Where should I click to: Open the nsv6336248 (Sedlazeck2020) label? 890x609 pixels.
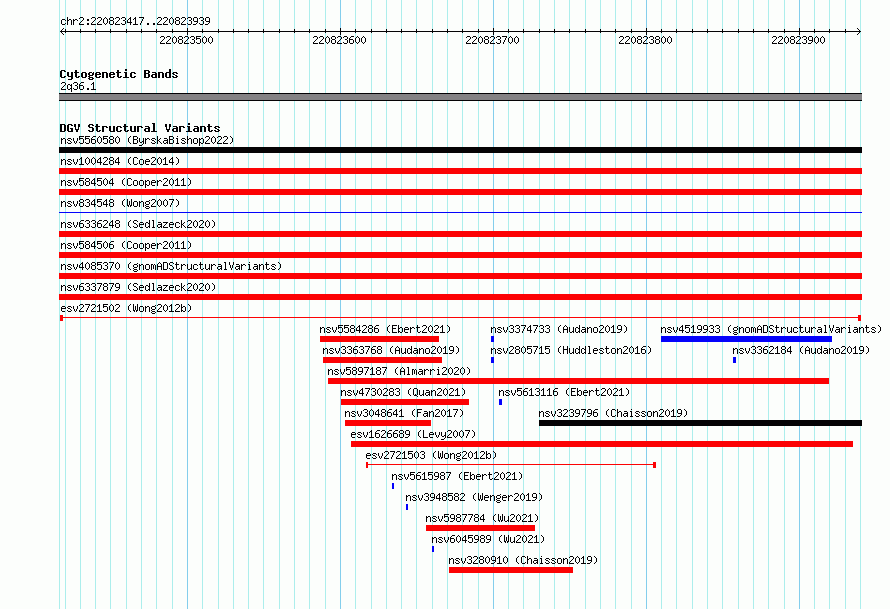(x=138, y=224)
